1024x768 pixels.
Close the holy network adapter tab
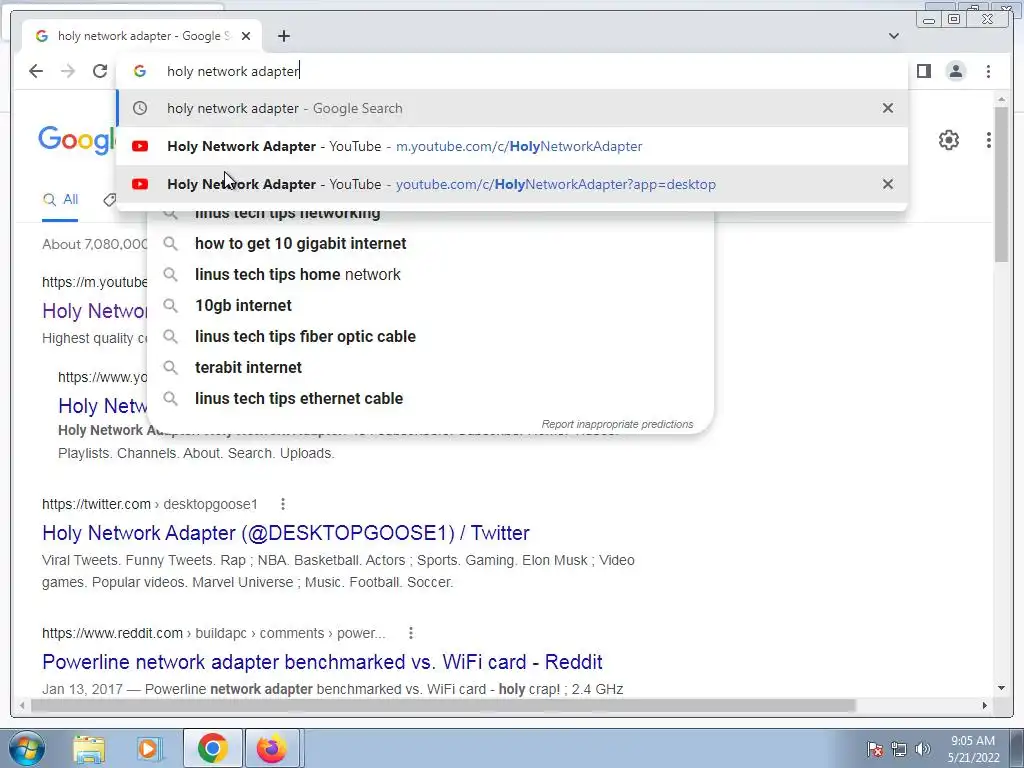click(x=246, y=36)
